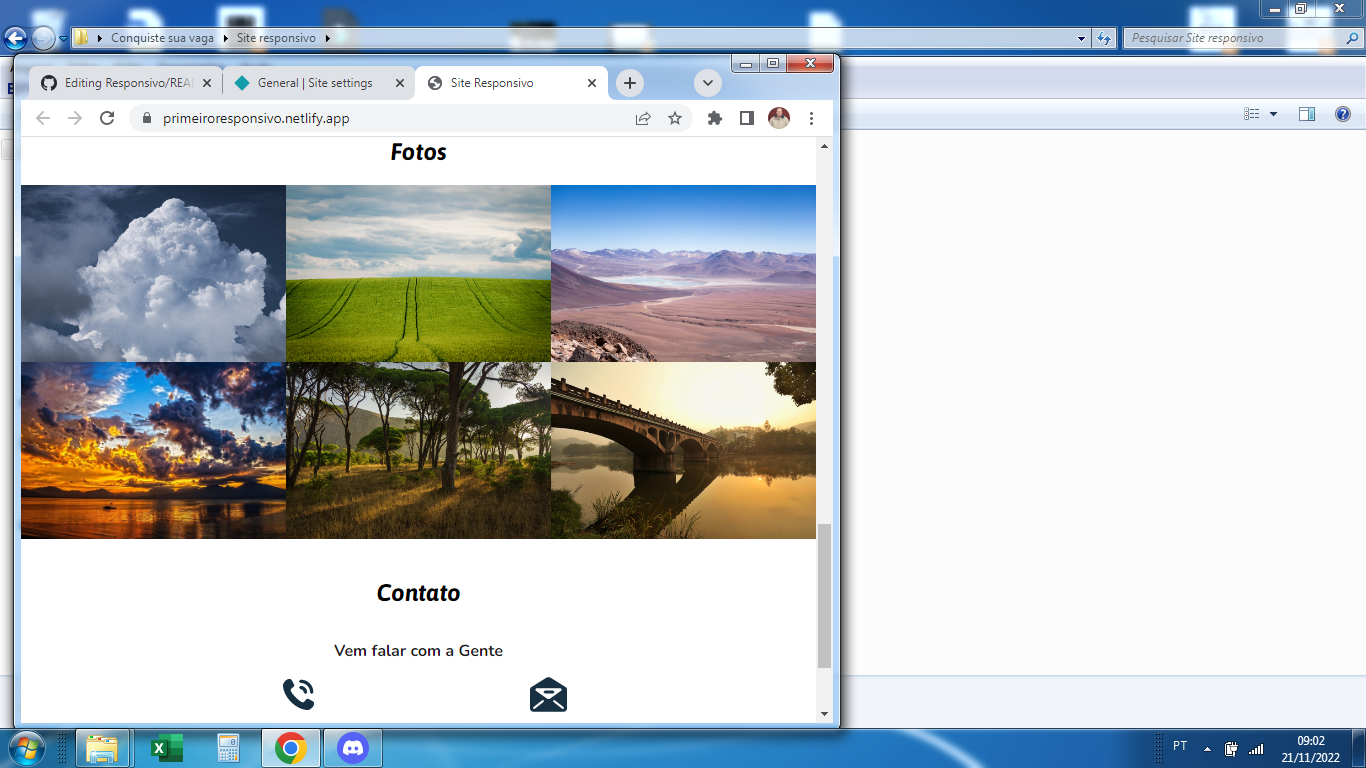The width and height of the screenshot is (1366, 768).
Task: Click the side panel icon in Chrome toolbar
Action: (x=746, y=117)
